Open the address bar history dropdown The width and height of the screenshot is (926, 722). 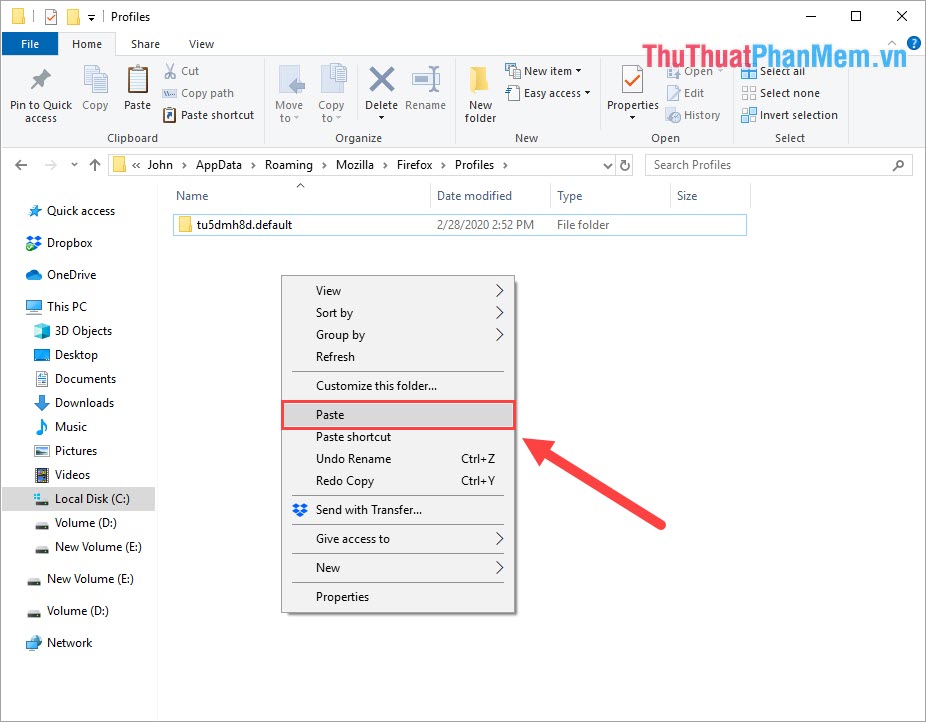point(608,164)
